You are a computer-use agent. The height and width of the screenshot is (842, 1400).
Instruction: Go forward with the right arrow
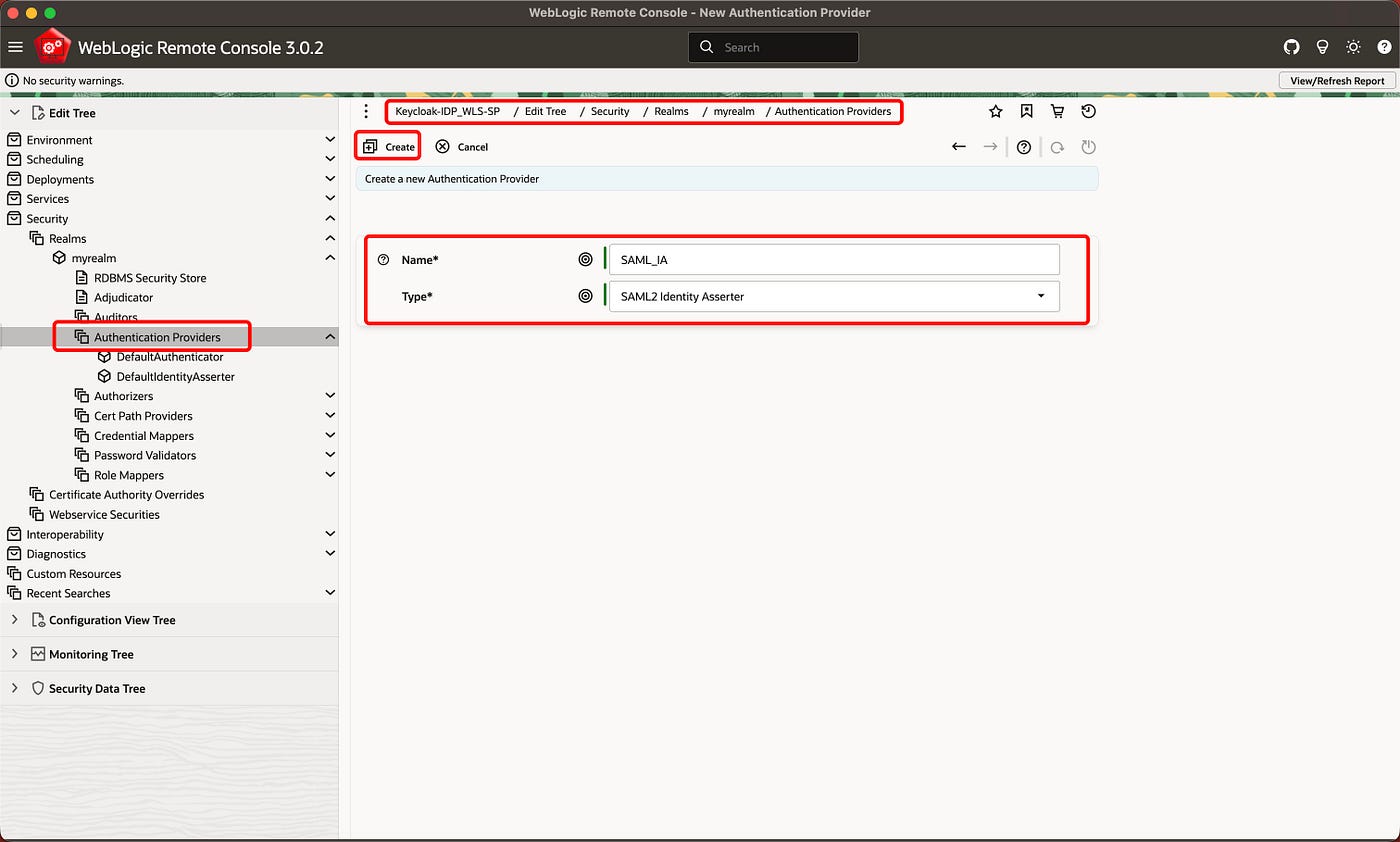(990, 147)
